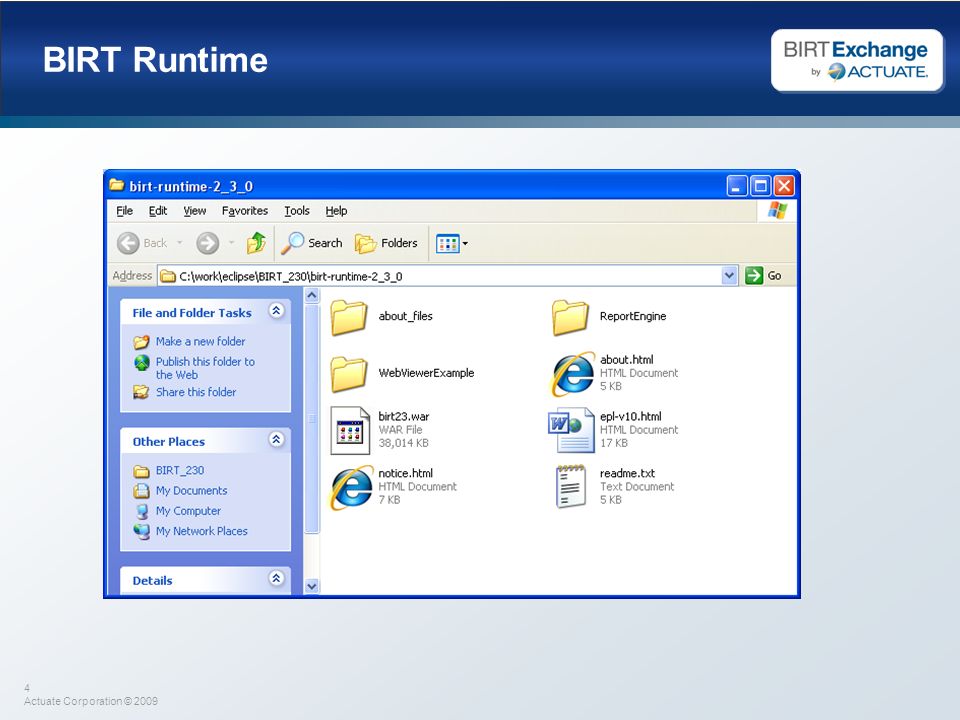
Task: Click the Make a new folder icon
Action: [x=141, y=342]
